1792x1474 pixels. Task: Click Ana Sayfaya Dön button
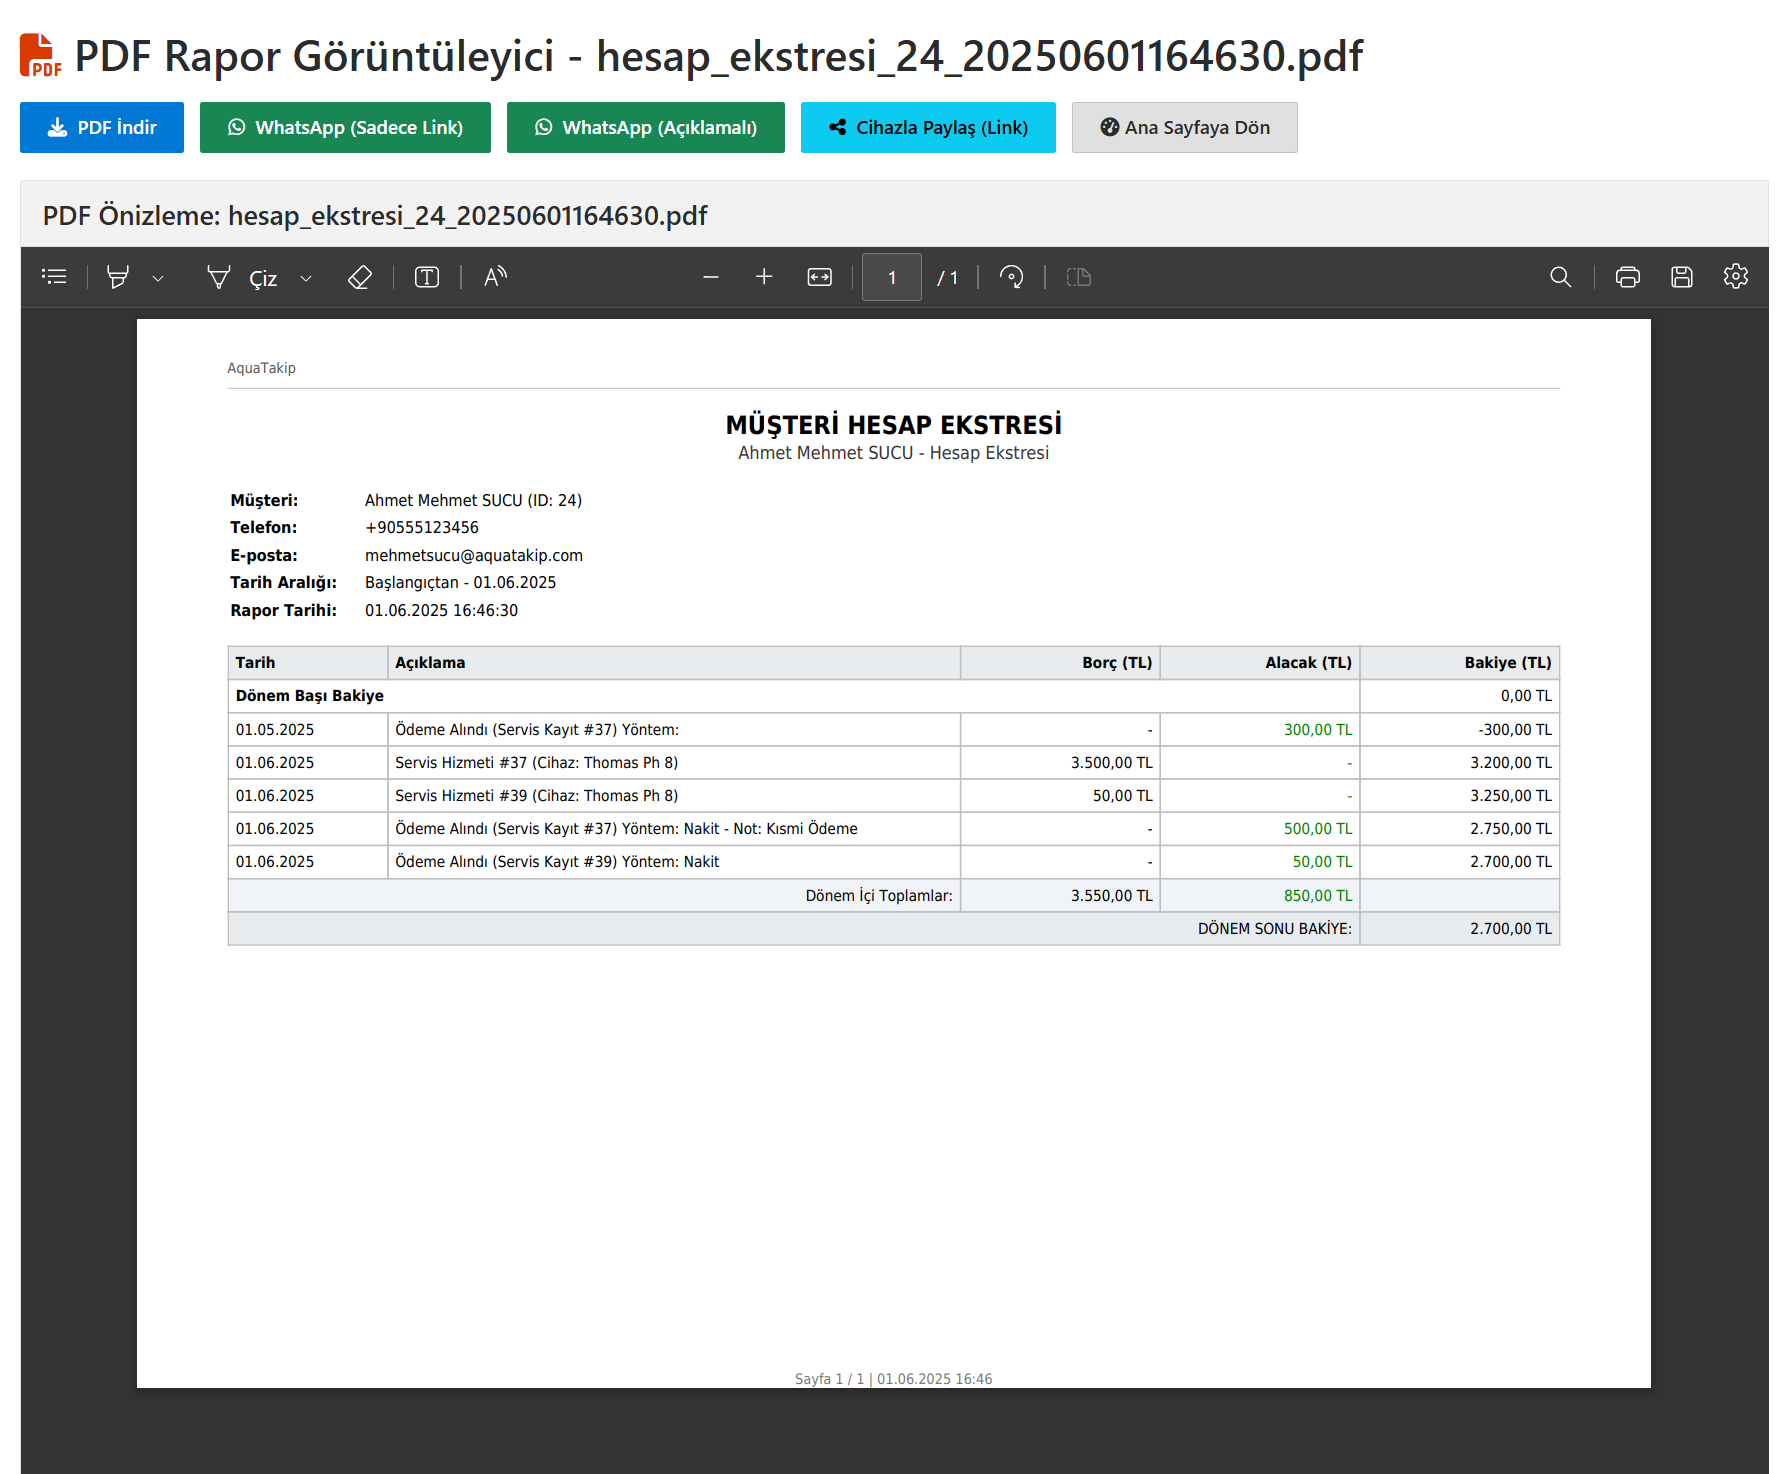pyautogui.click(x=1184, y=127)
